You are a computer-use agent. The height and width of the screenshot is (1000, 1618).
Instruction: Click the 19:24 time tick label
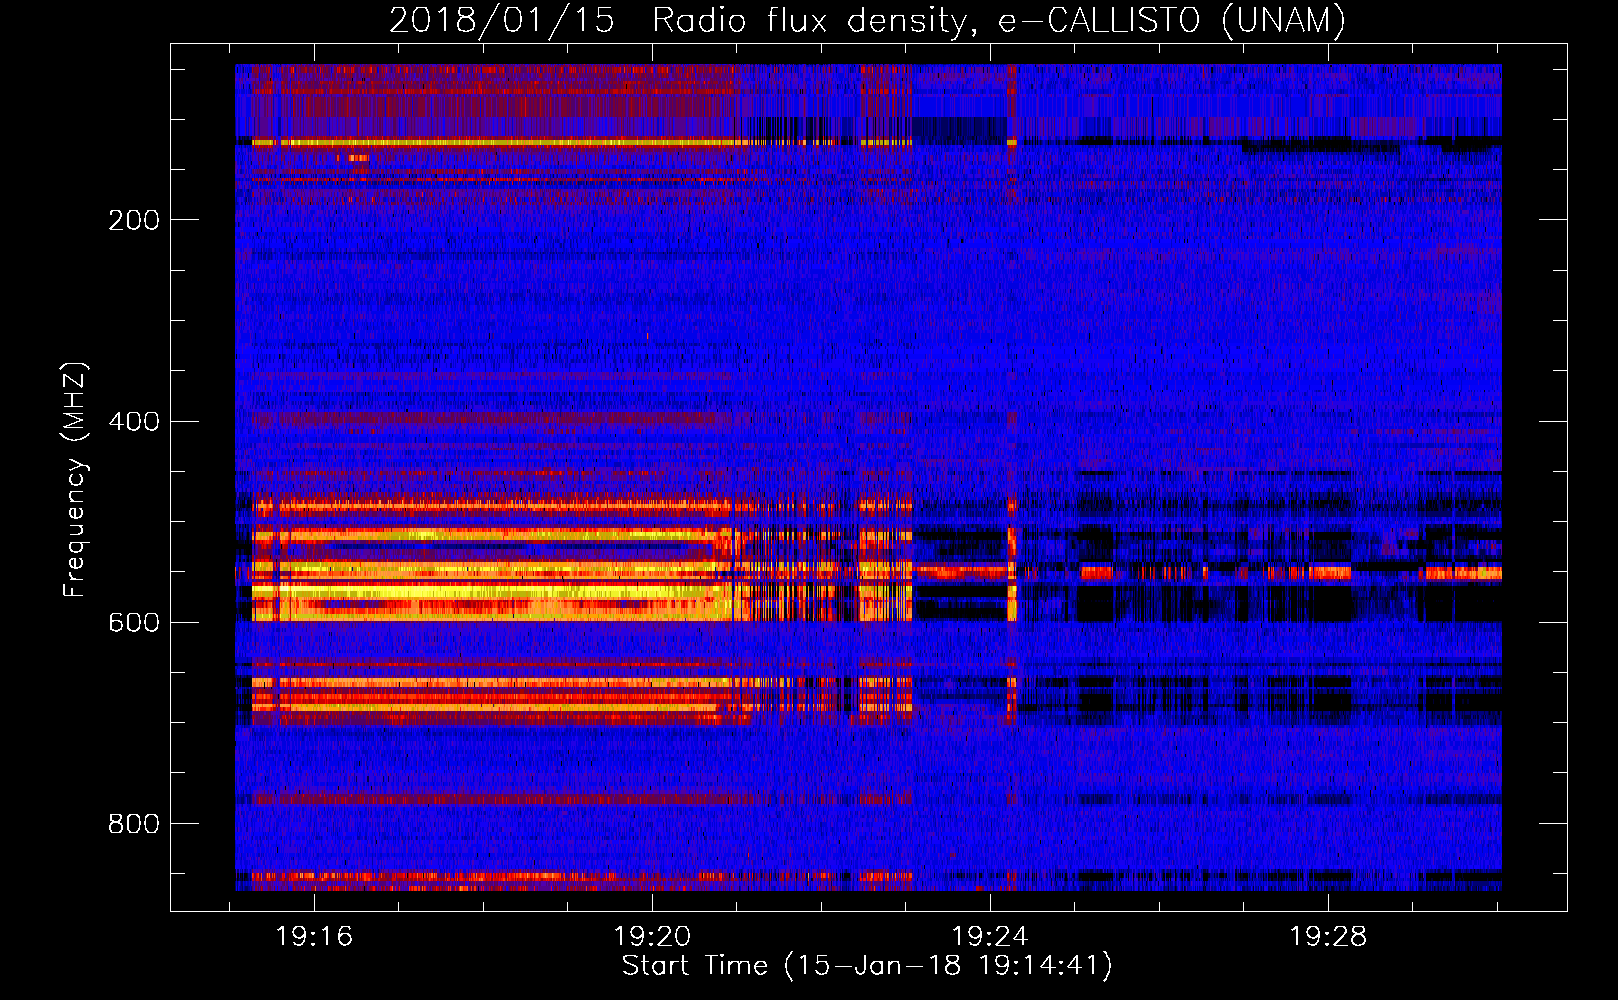tap(990, 937)
